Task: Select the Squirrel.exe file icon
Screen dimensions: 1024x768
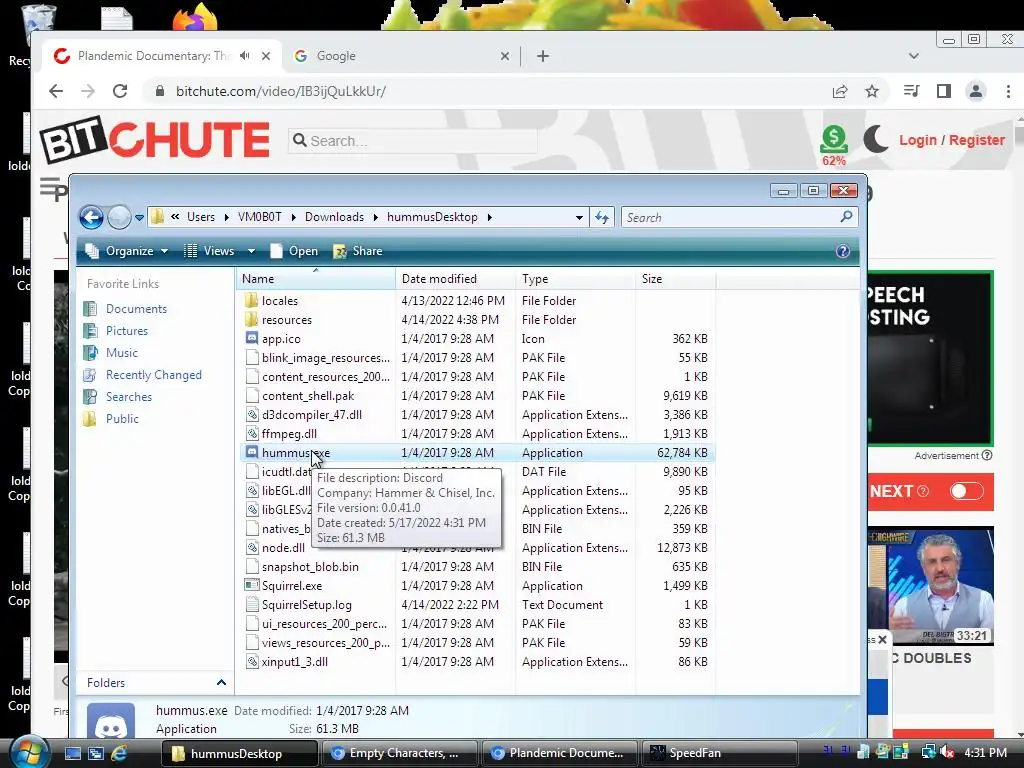Action: coord(251,585)
